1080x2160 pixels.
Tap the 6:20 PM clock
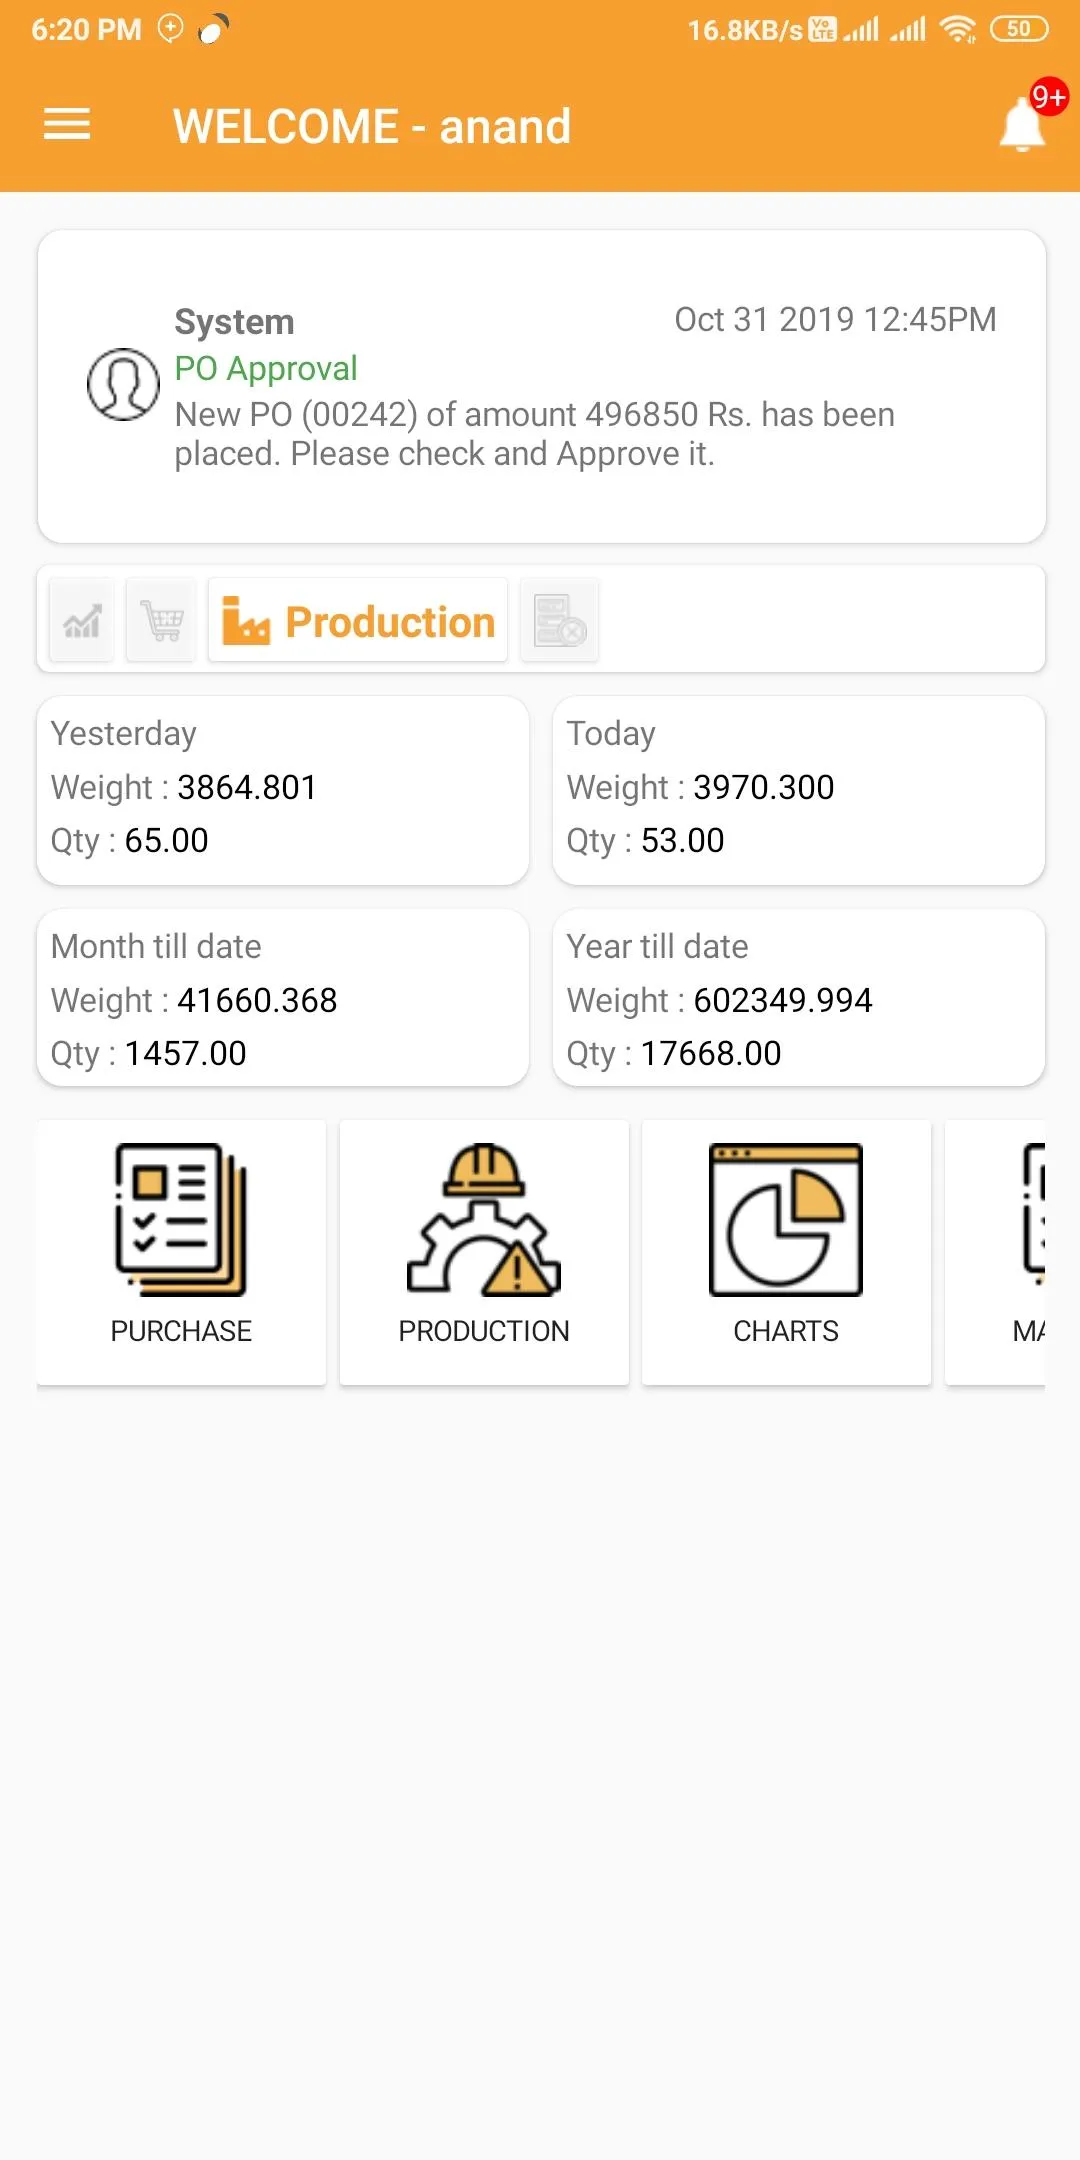point(87,30)
